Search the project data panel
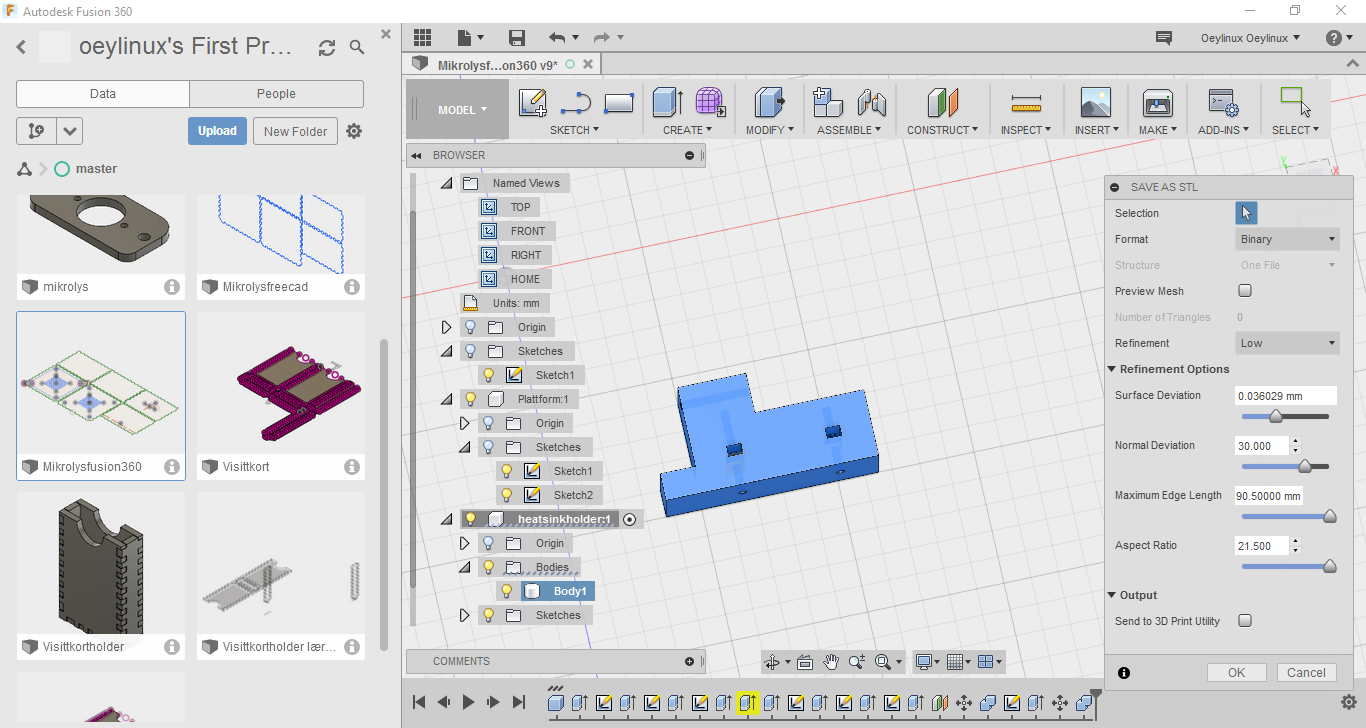 click(x=357, y=47)
